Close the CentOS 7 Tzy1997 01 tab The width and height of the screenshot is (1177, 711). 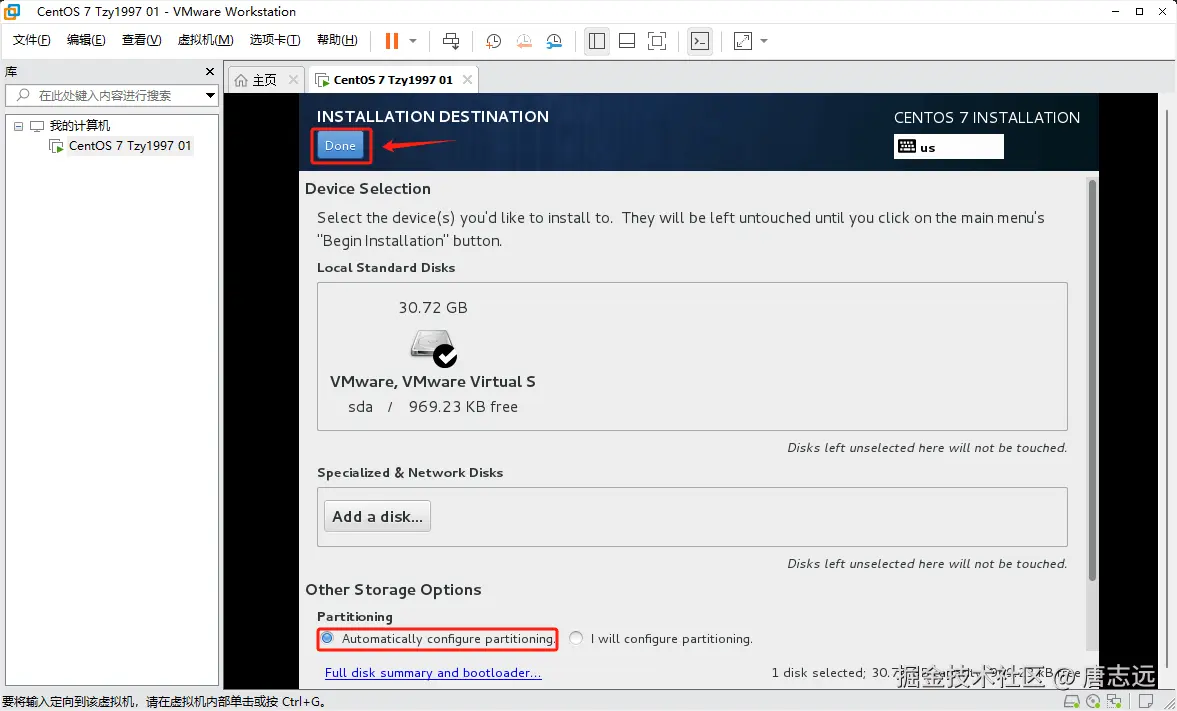468,80
